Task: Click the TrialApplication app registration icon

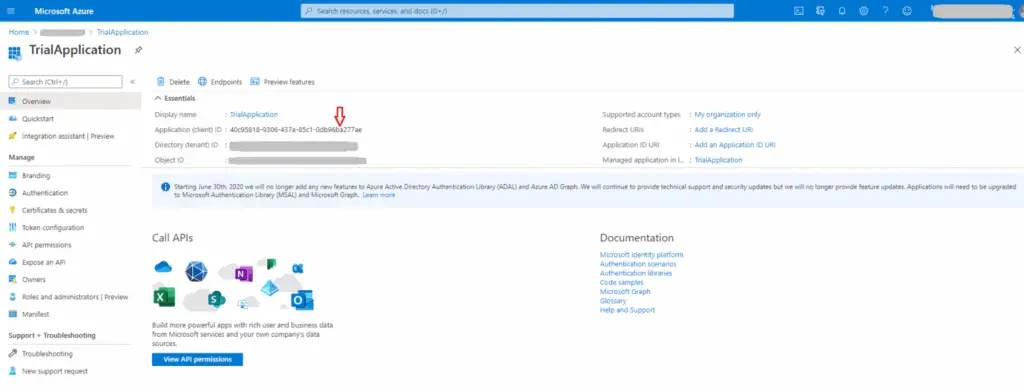Action: (14, 53)
